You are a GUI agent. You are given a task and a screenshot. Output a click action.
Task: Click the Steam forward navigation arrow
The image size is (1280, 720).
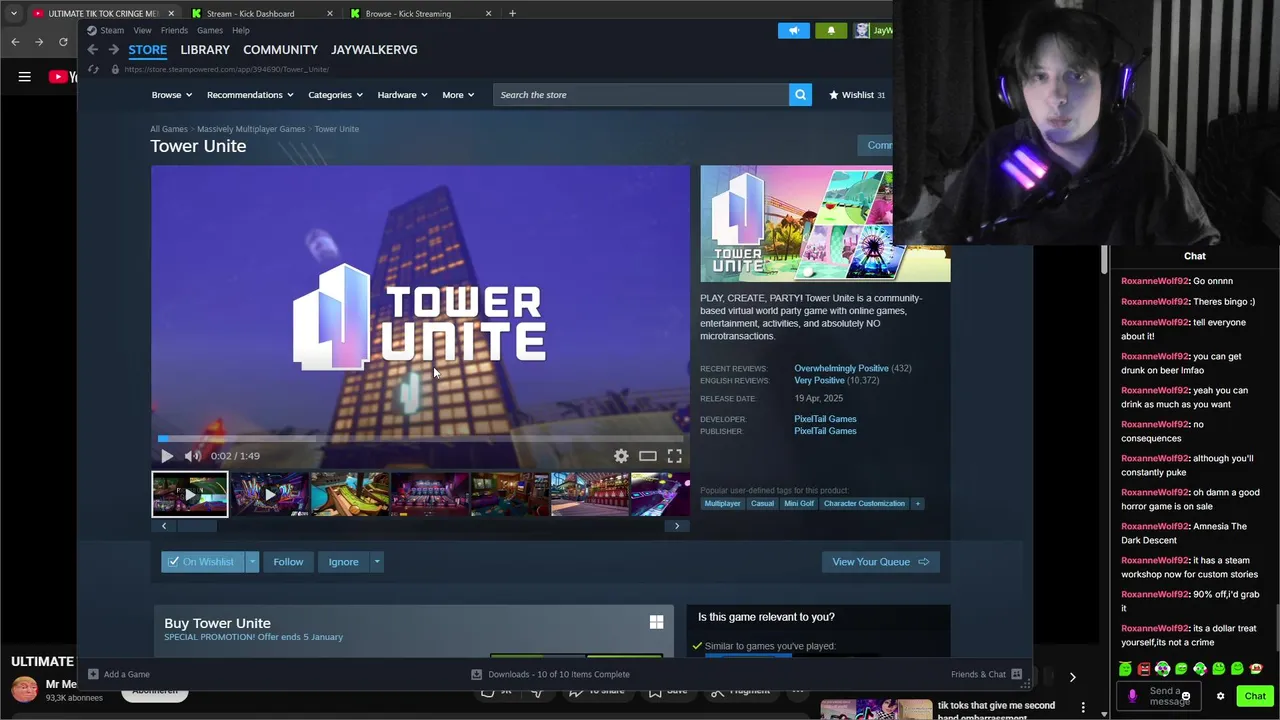(x=113, y=49)
